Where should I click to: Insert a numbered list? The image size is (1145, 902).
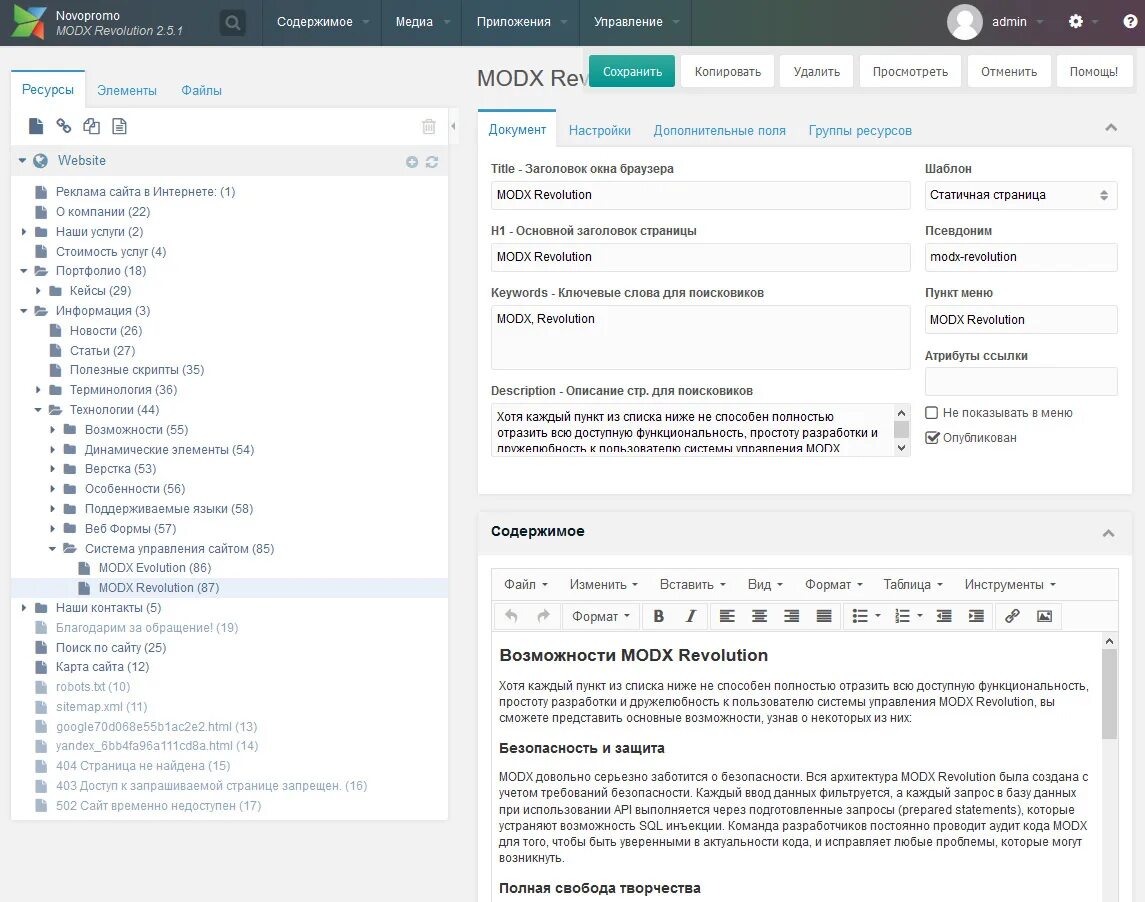coord(903,616)
